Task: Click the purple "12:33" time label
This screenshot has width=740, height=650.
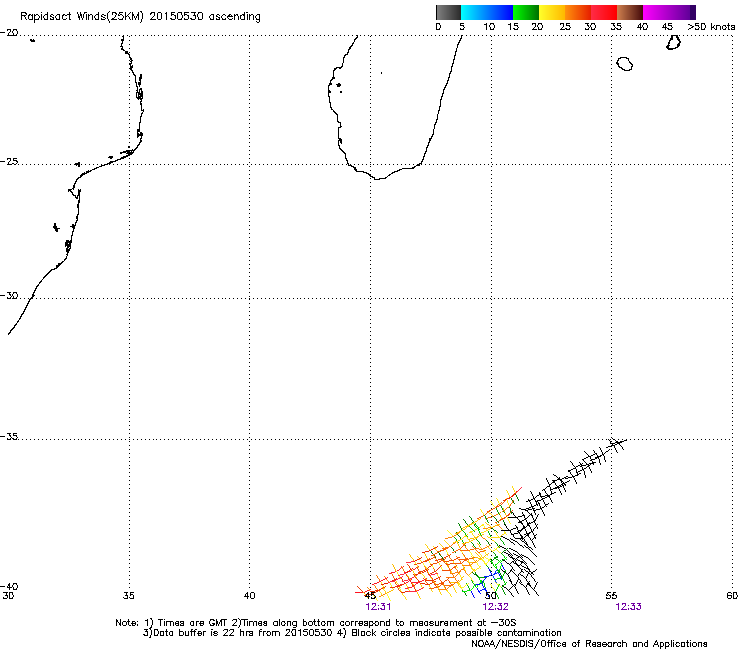Action: pos(629,607)
